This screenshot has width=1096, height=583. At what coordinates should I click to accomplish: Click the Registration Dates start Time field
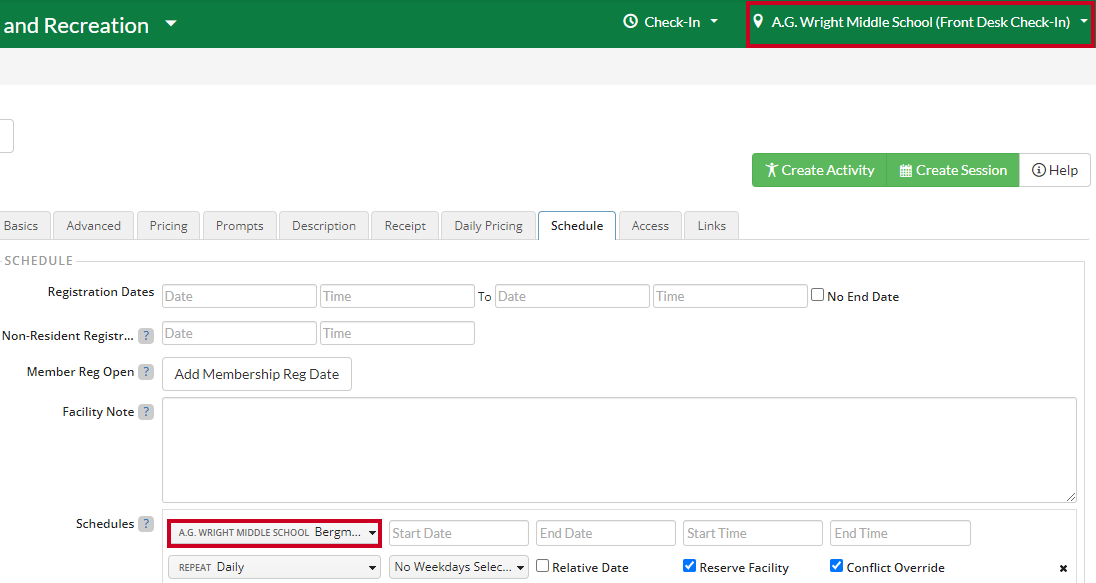click(x=397, y=296)
